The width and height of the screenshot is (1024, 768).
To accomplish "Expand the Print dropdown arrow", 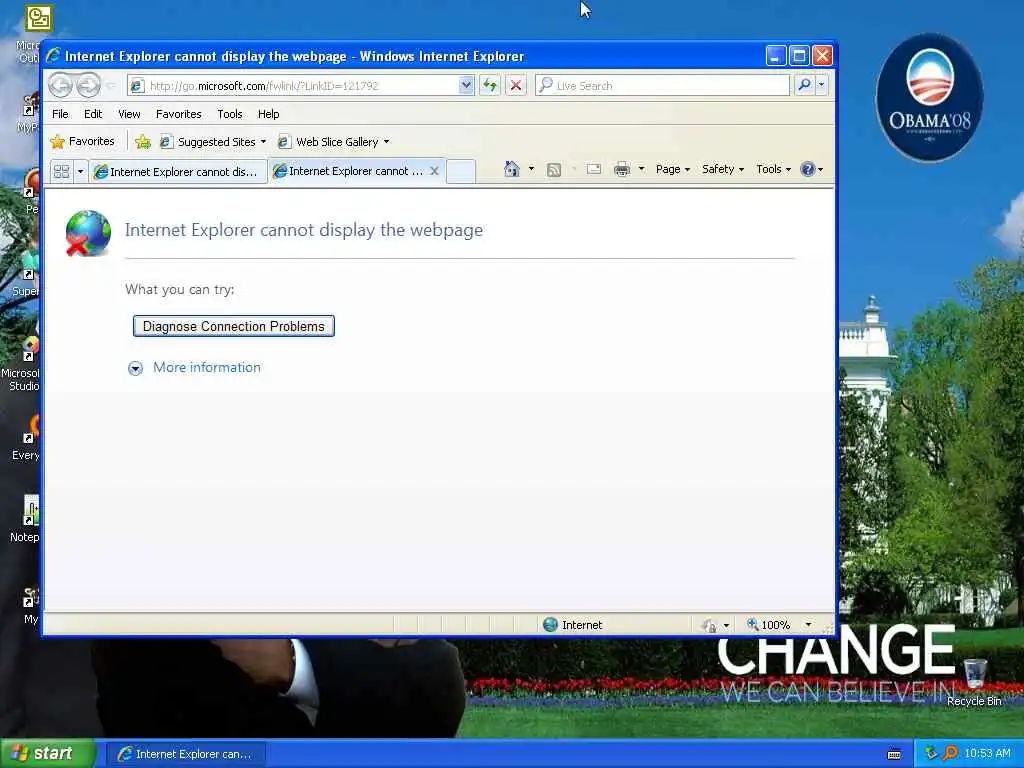I will pyautogui.click(x=641, y=169).
